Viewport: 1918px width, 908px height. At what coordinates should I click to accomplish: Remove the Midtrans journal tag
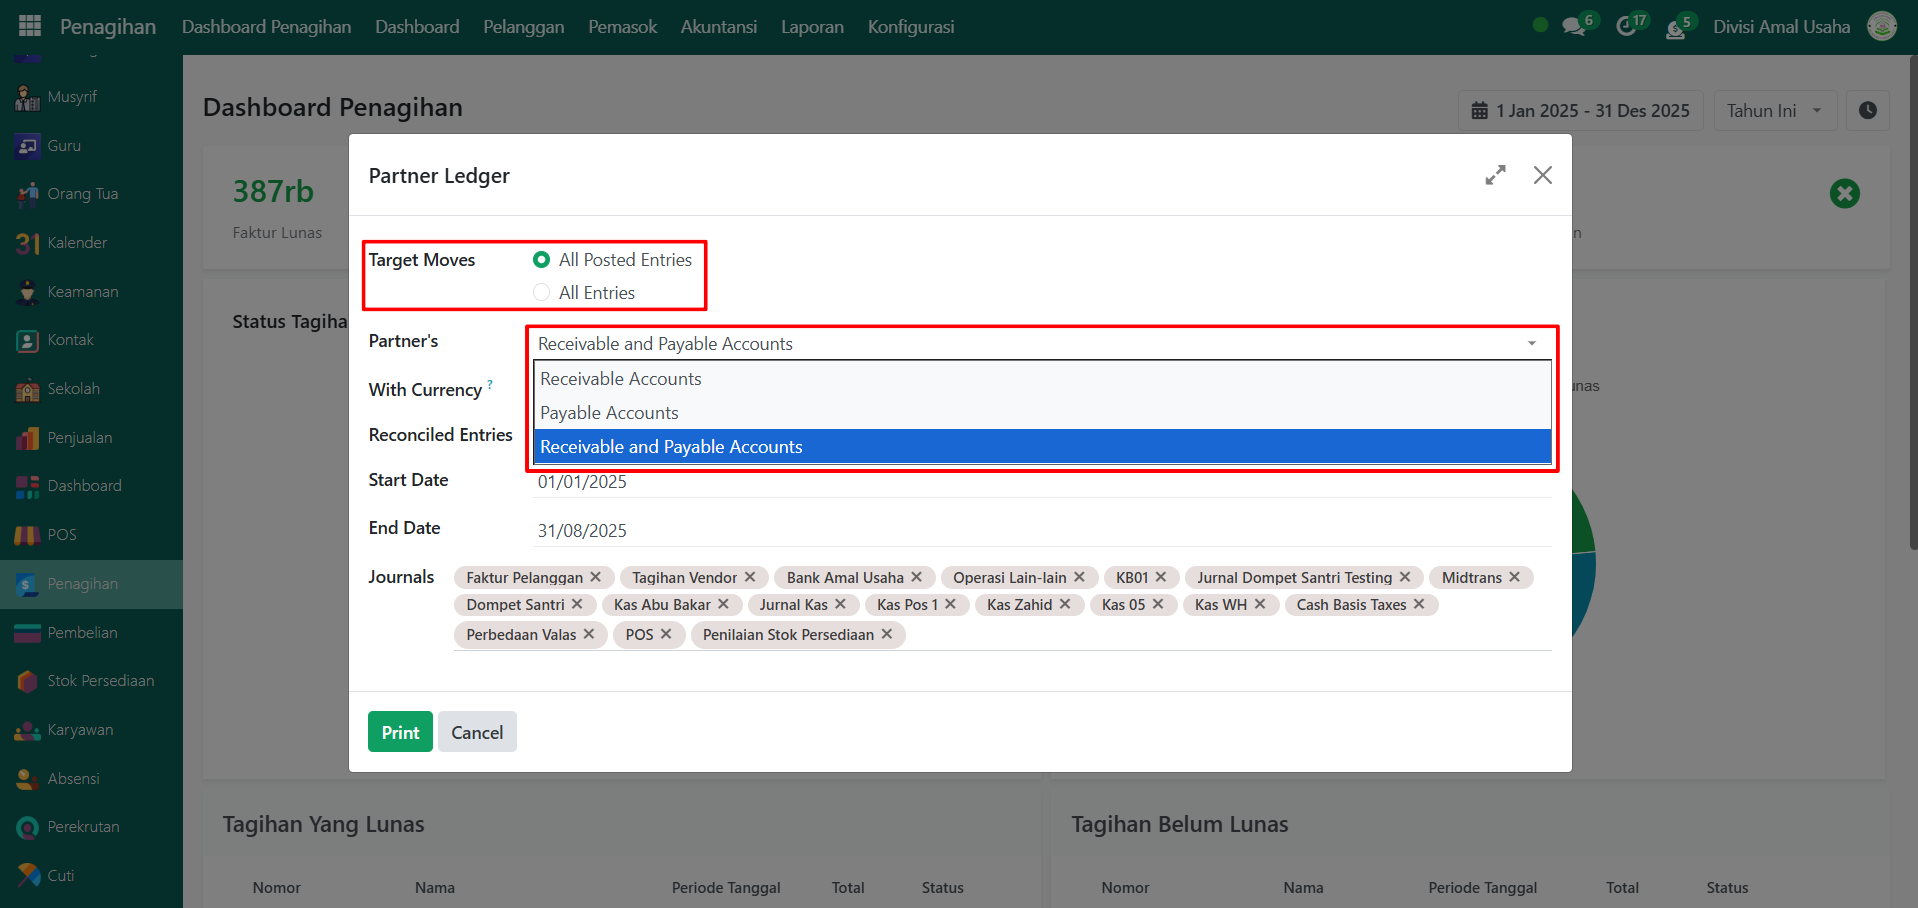(1515, 577)
